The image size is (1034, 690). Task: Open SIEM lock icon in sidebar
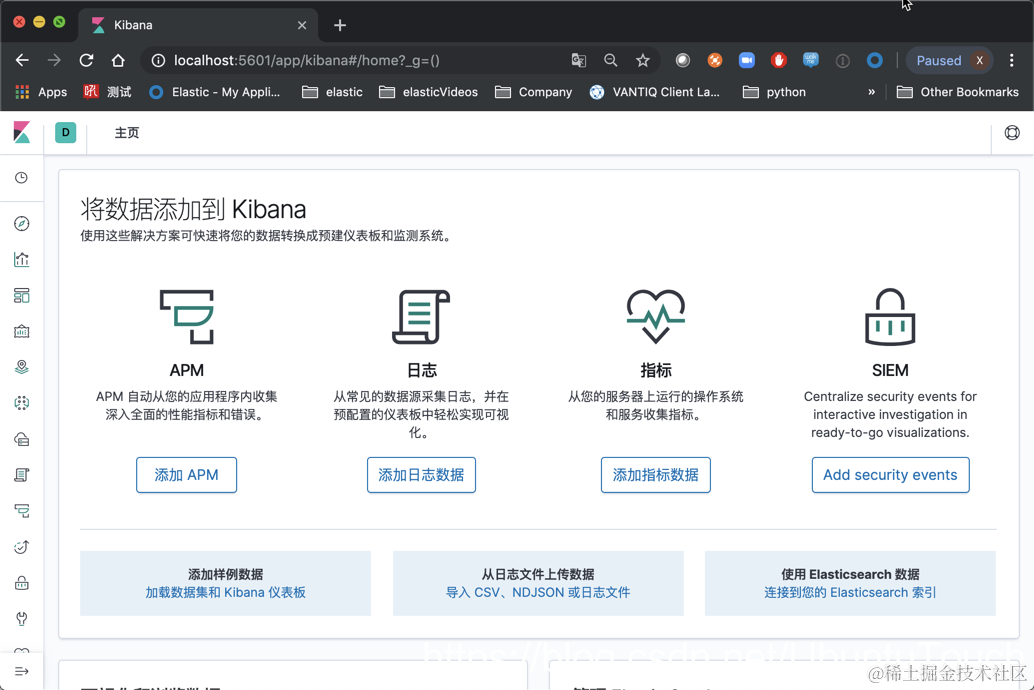(x=22, y=583)
